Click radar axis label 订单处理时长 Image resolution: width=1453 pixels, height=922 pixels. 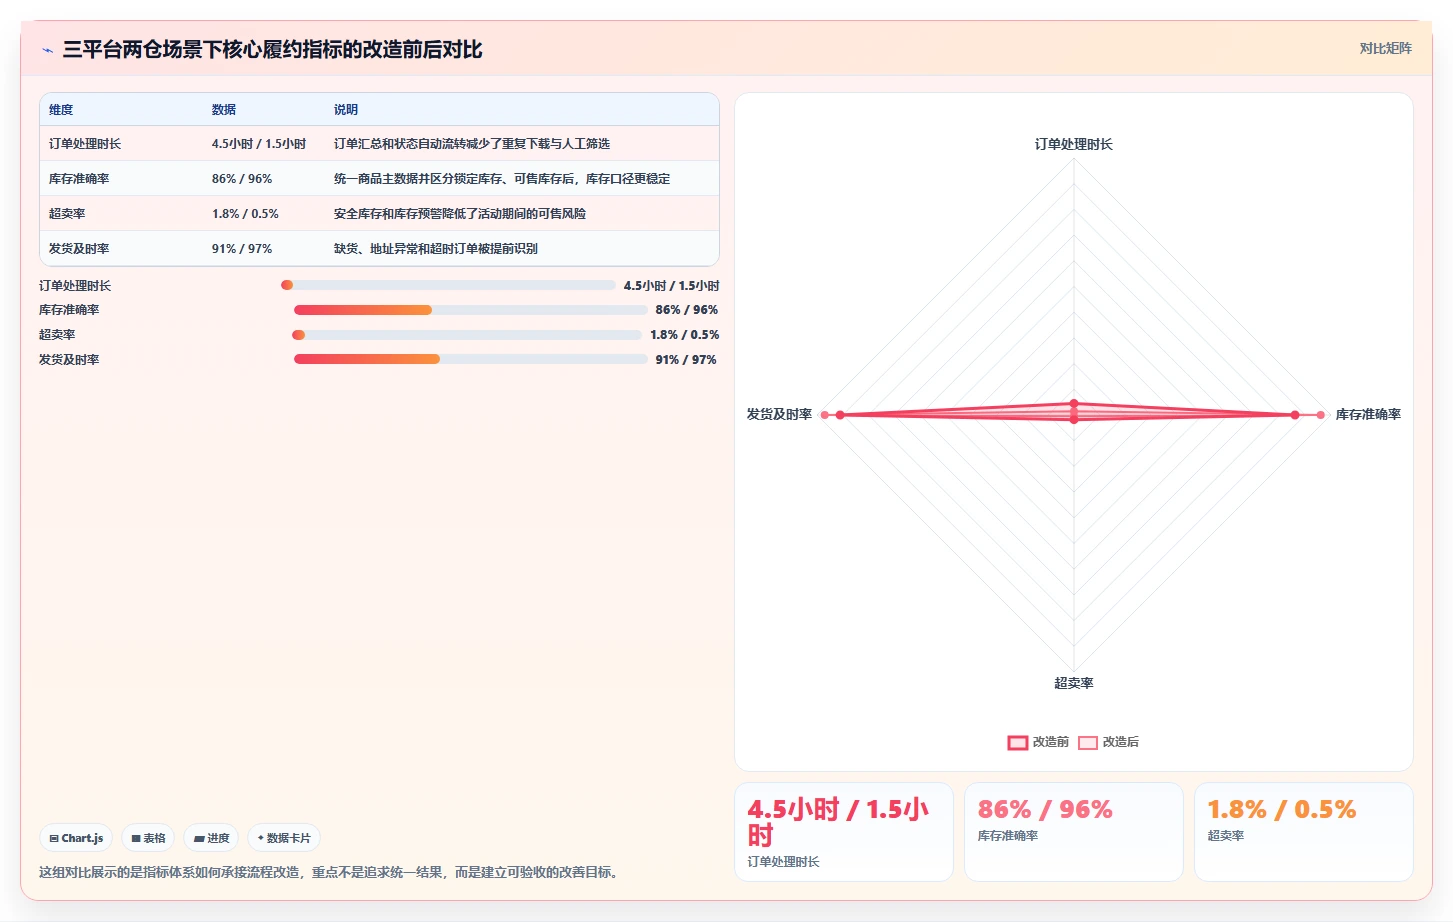1074,144
